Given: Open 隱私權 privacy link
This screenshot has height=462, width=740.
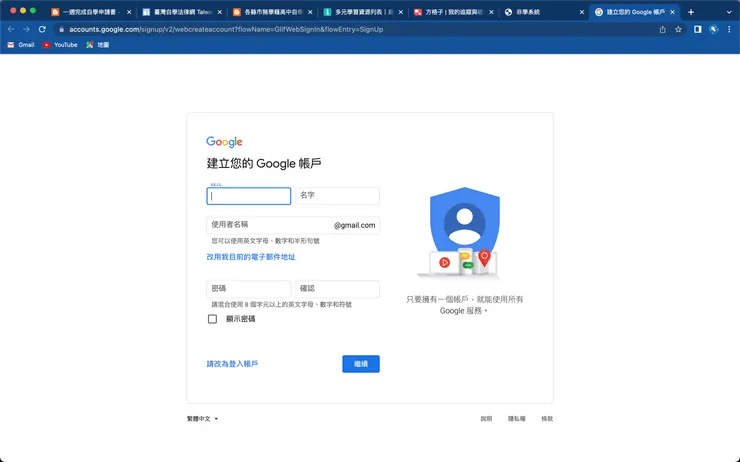Looking at the screenshot, I should [x=516, y=419].
